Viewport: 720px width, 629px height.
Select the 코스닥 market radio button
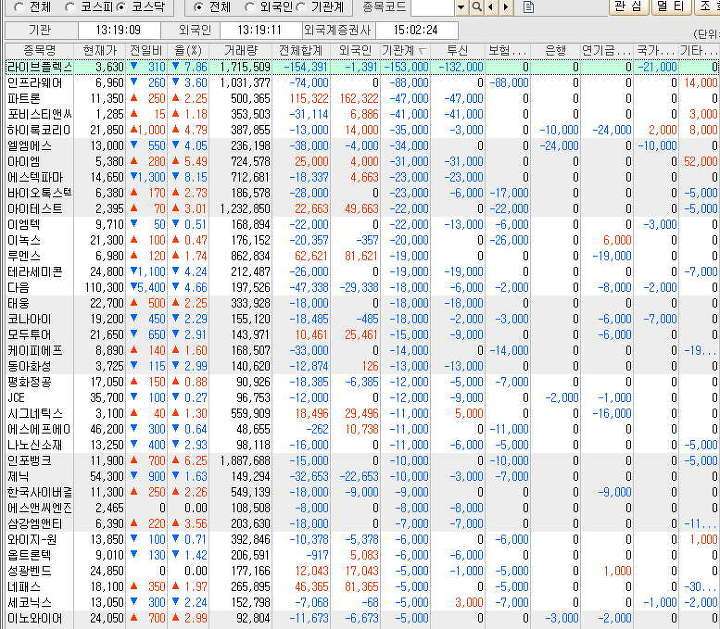pos(121,7)
